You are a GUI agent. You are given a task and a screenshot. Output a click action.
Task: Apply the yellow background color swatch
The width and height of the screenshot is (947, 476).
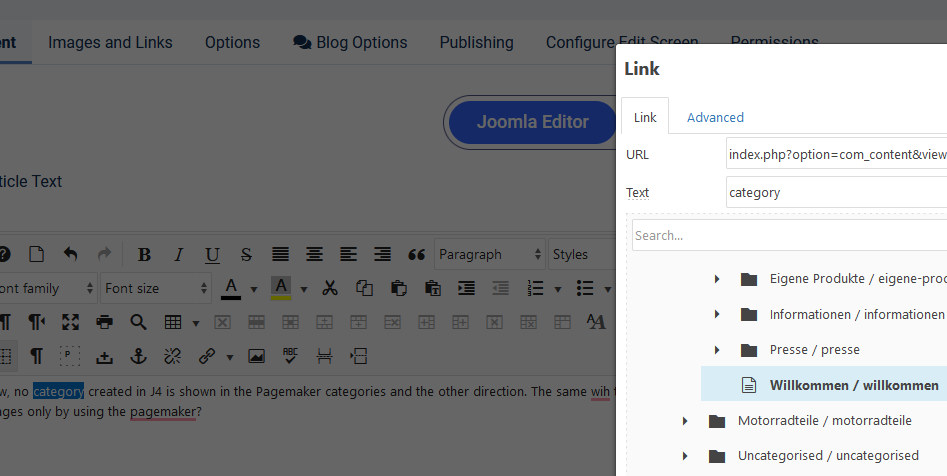click(281, 289)
